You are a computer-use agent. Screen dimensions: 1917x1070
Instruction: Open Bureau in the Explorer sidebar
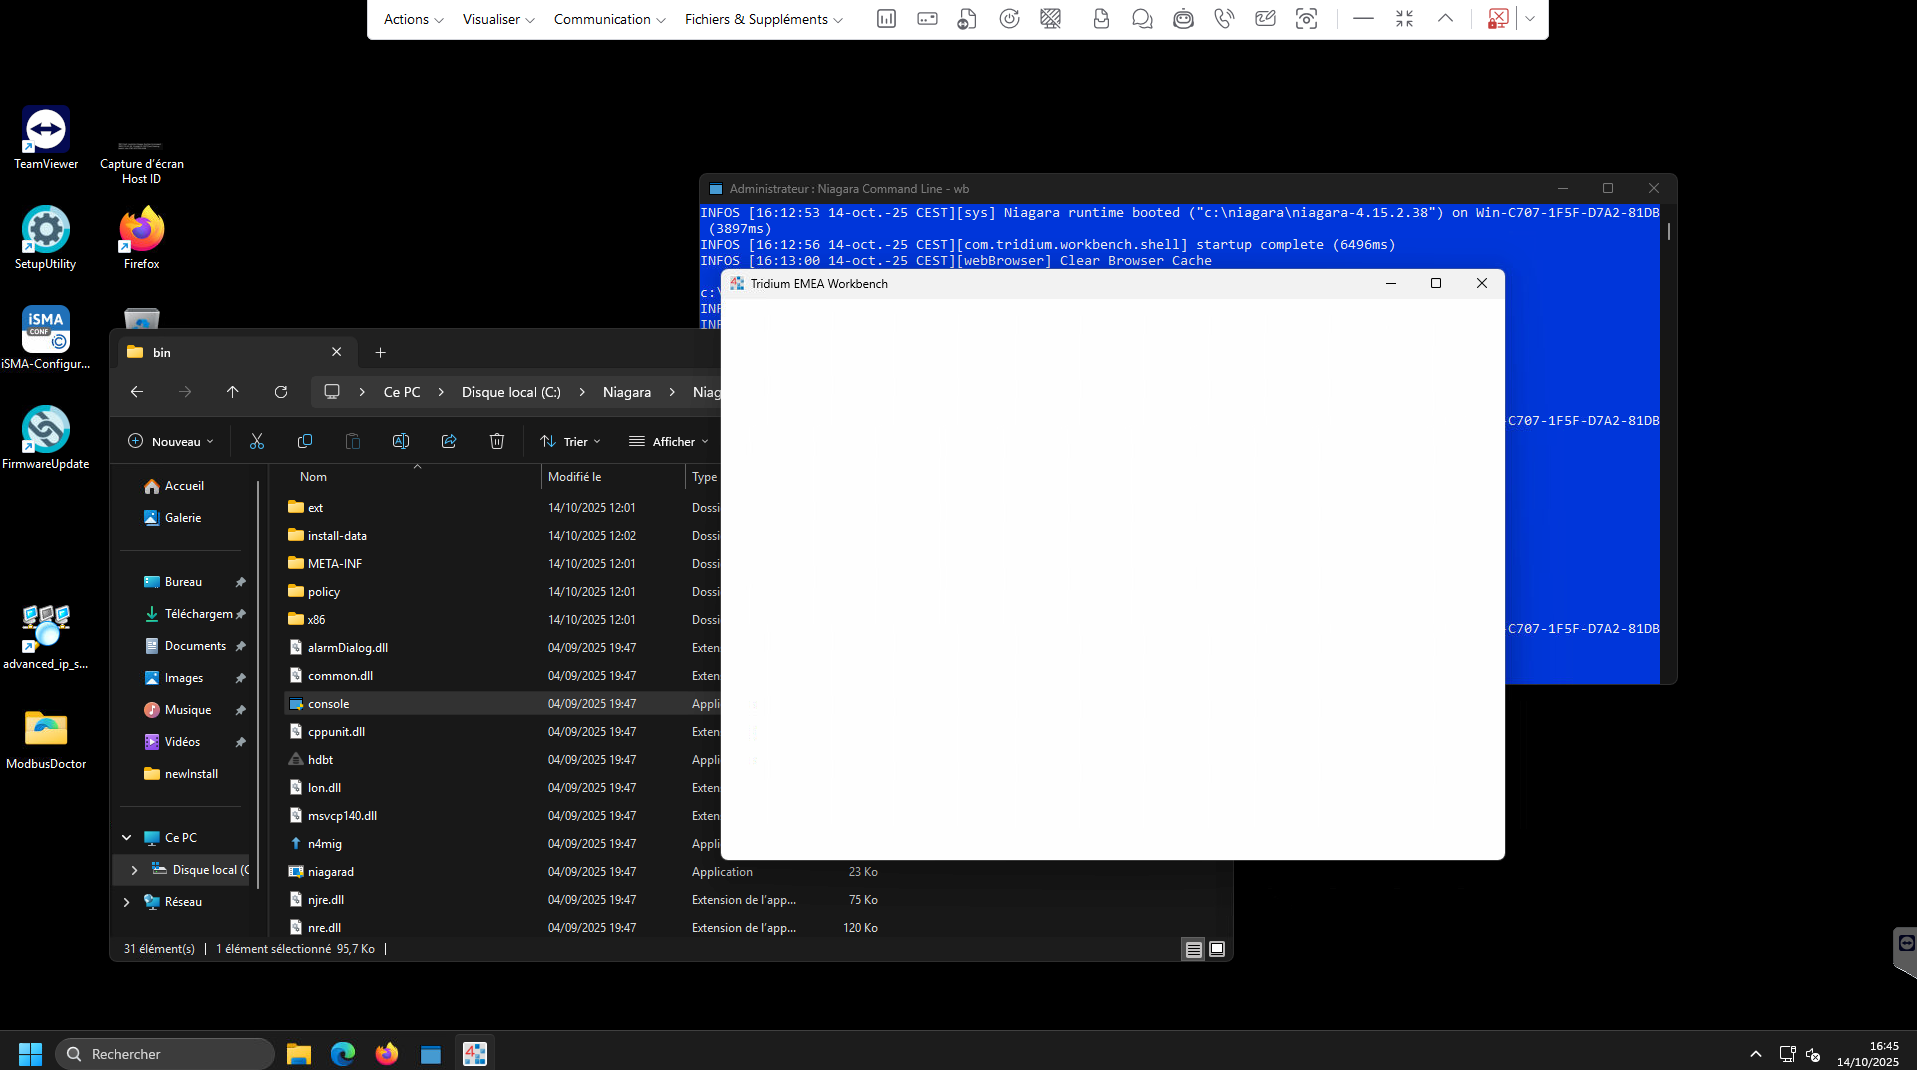click(x=185, y=582)
